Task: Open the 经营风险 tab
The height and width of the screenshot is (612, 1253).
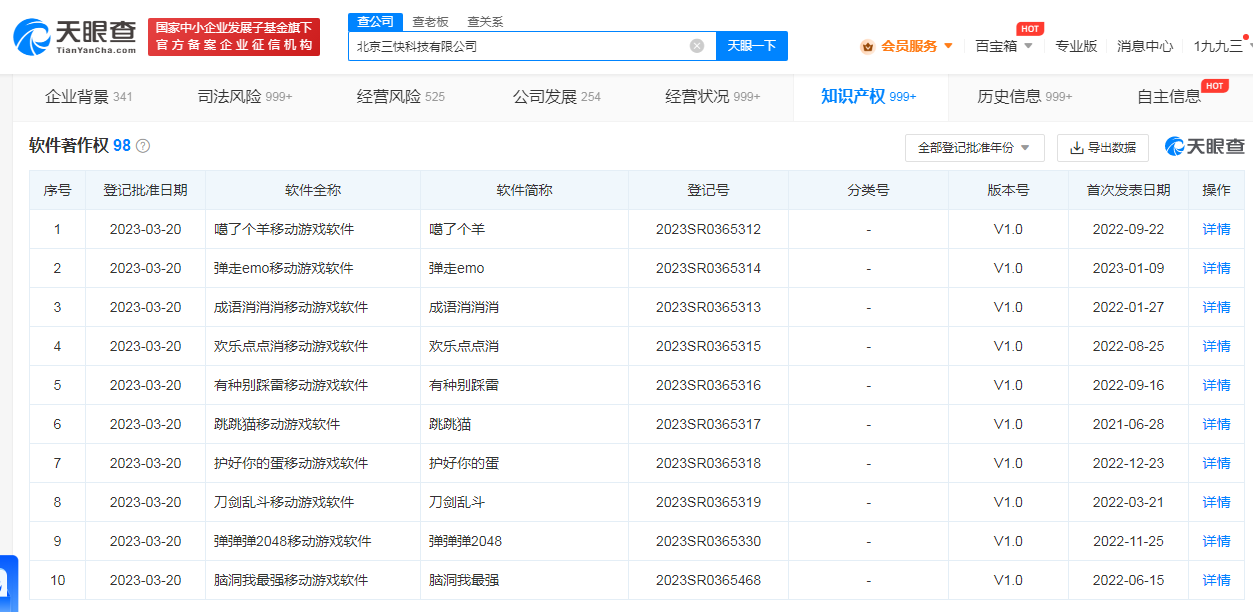Action: pyautogui.click(x=401, y=97)
